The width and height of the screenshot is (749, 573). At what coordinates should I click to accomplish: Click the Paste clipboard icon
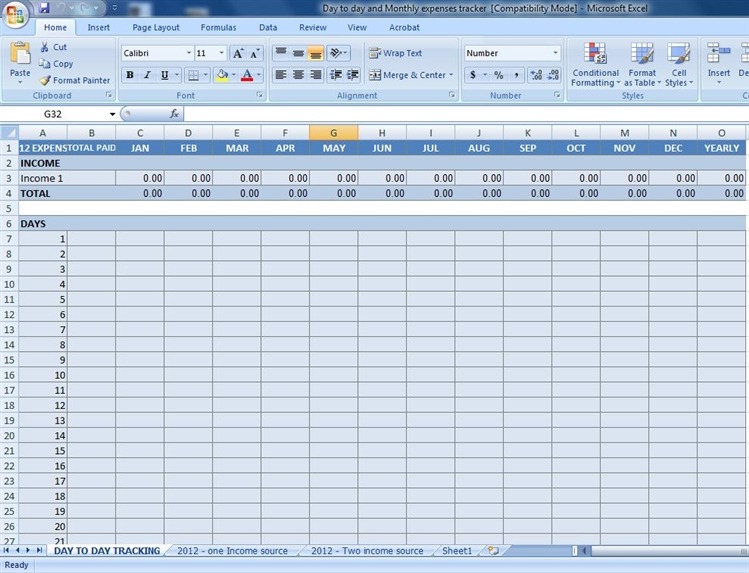(20, 53)
